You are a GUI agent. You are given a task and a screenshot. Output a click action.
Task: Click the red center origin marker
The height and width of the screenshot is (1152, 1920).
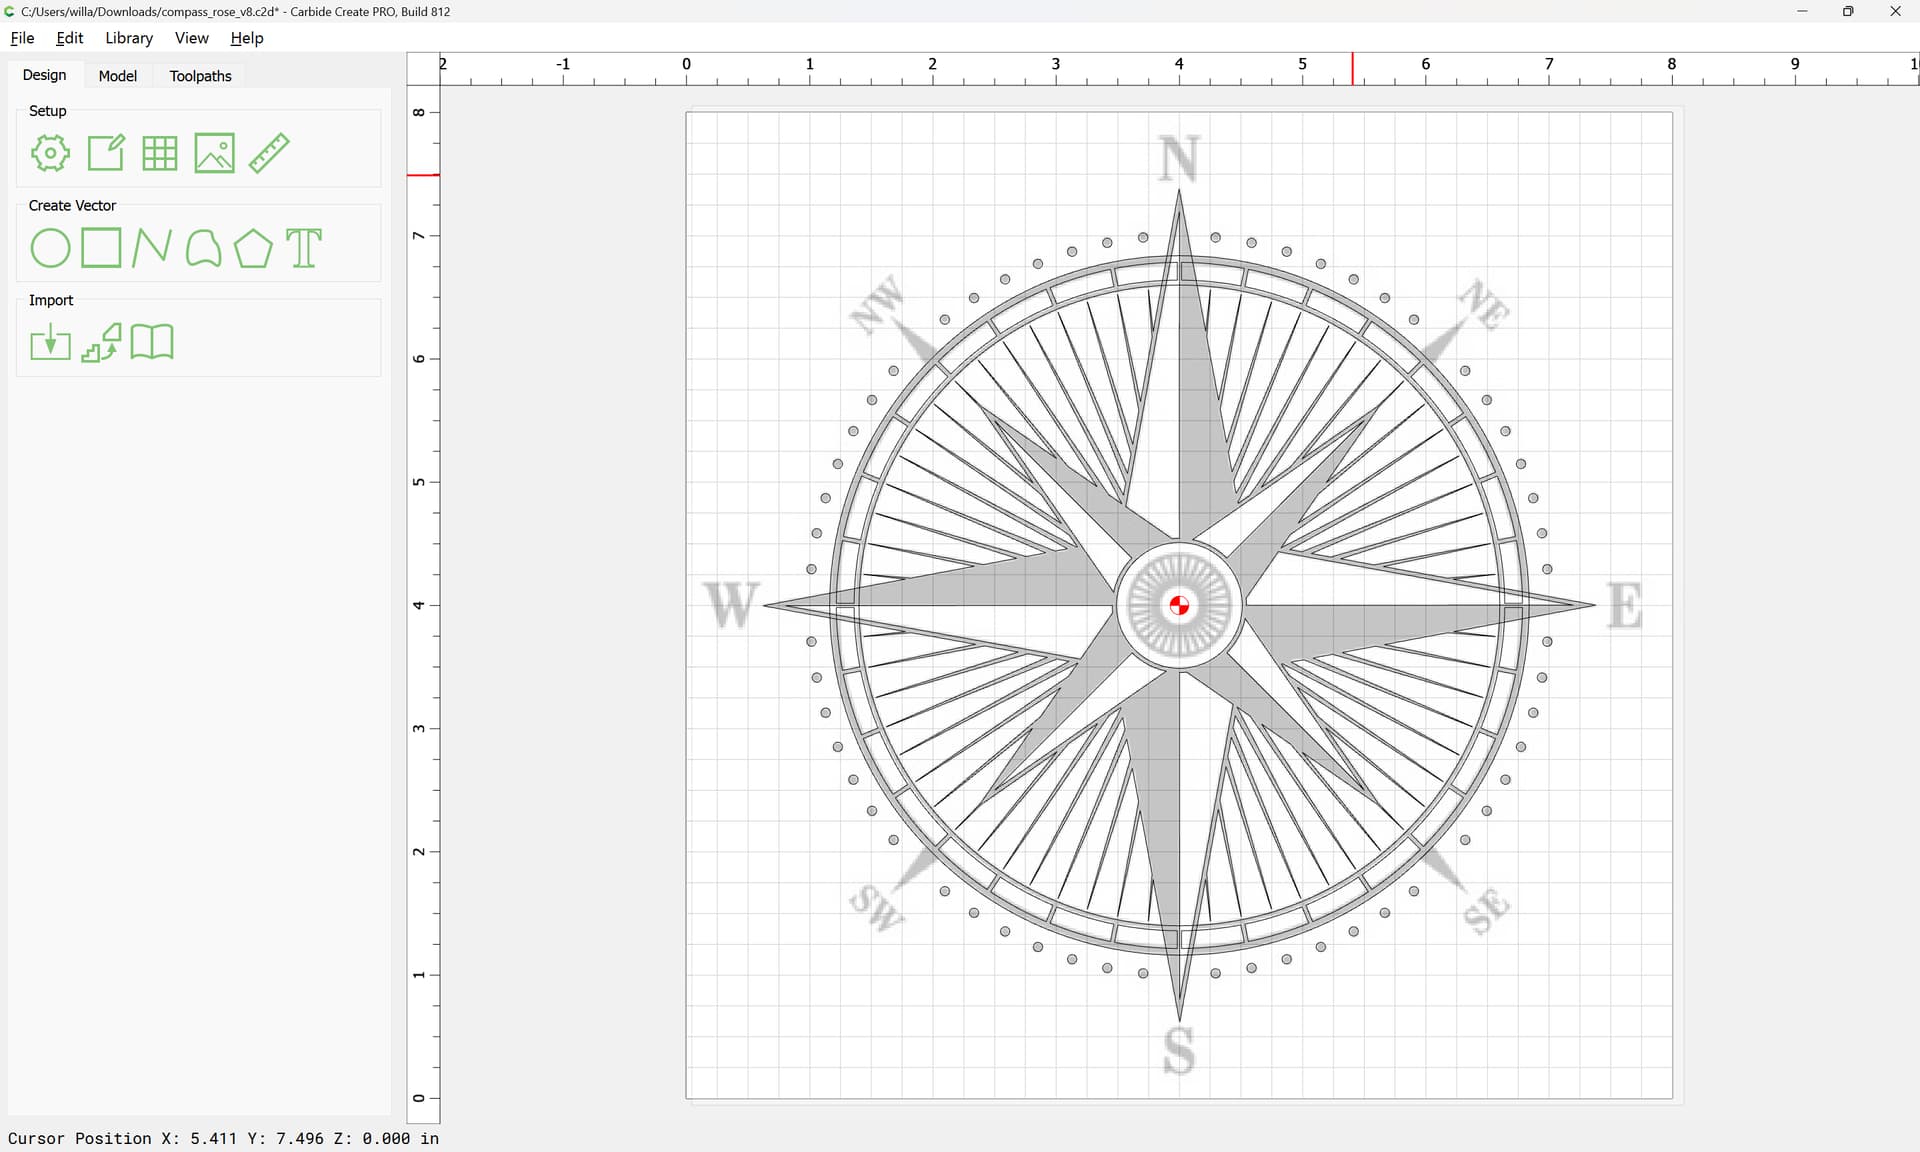coord(1179,605)
